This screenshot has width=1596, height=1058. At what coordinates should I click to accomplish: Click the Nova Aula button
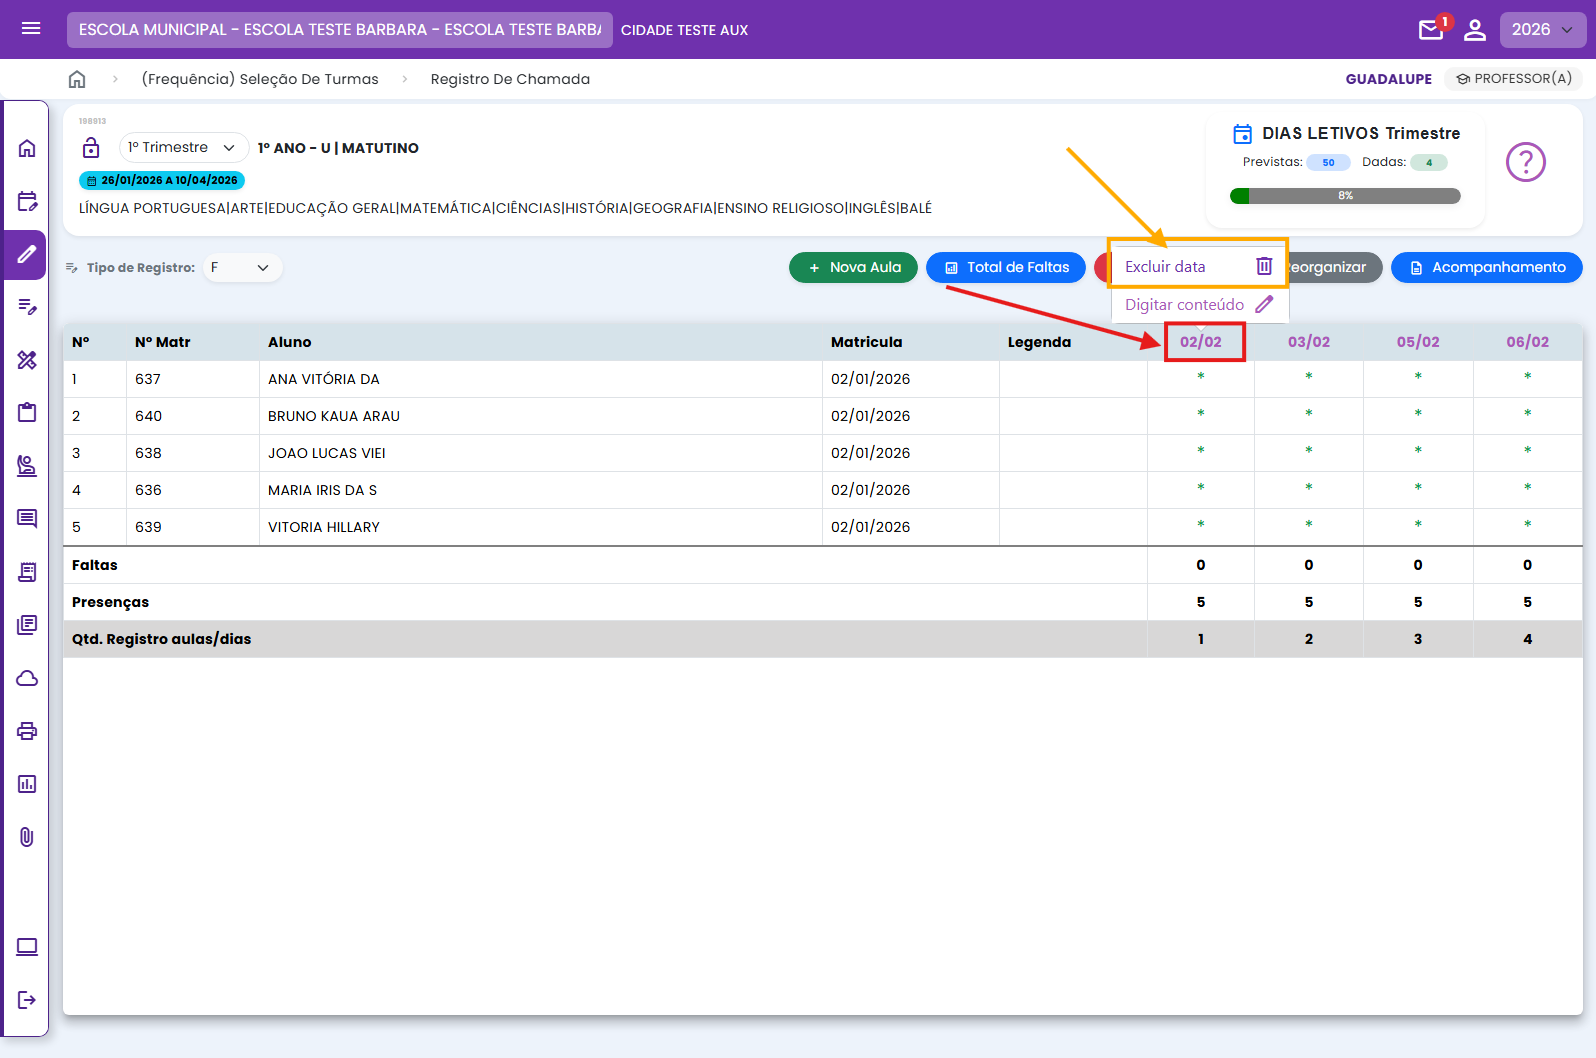point(853,268)
